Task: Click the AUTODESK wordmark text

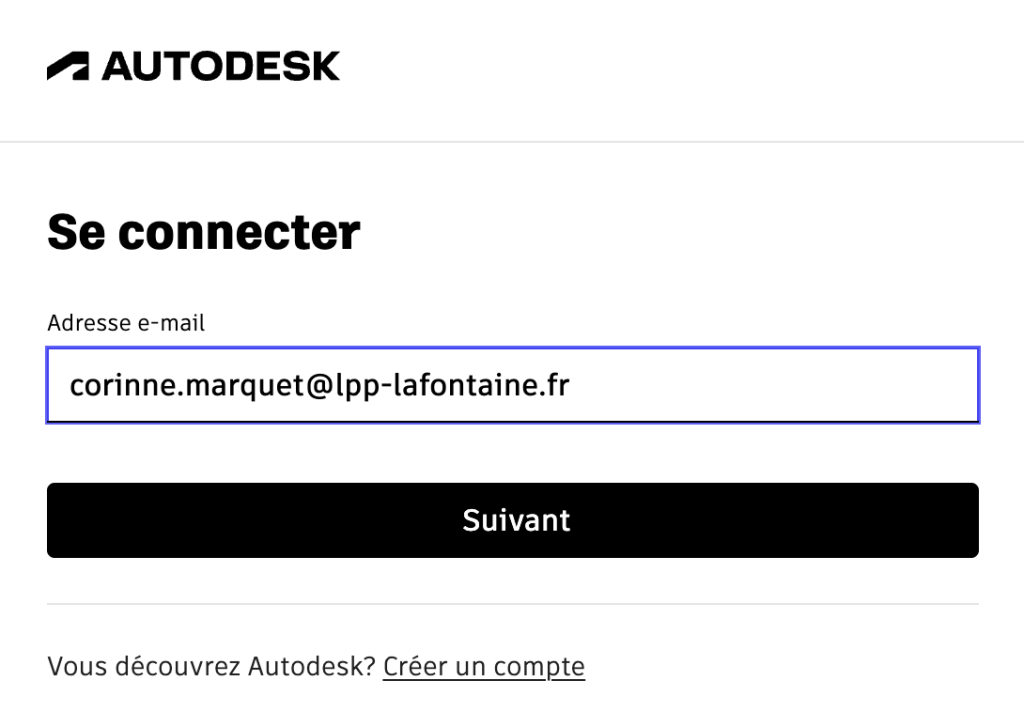Action: (221, 66)
